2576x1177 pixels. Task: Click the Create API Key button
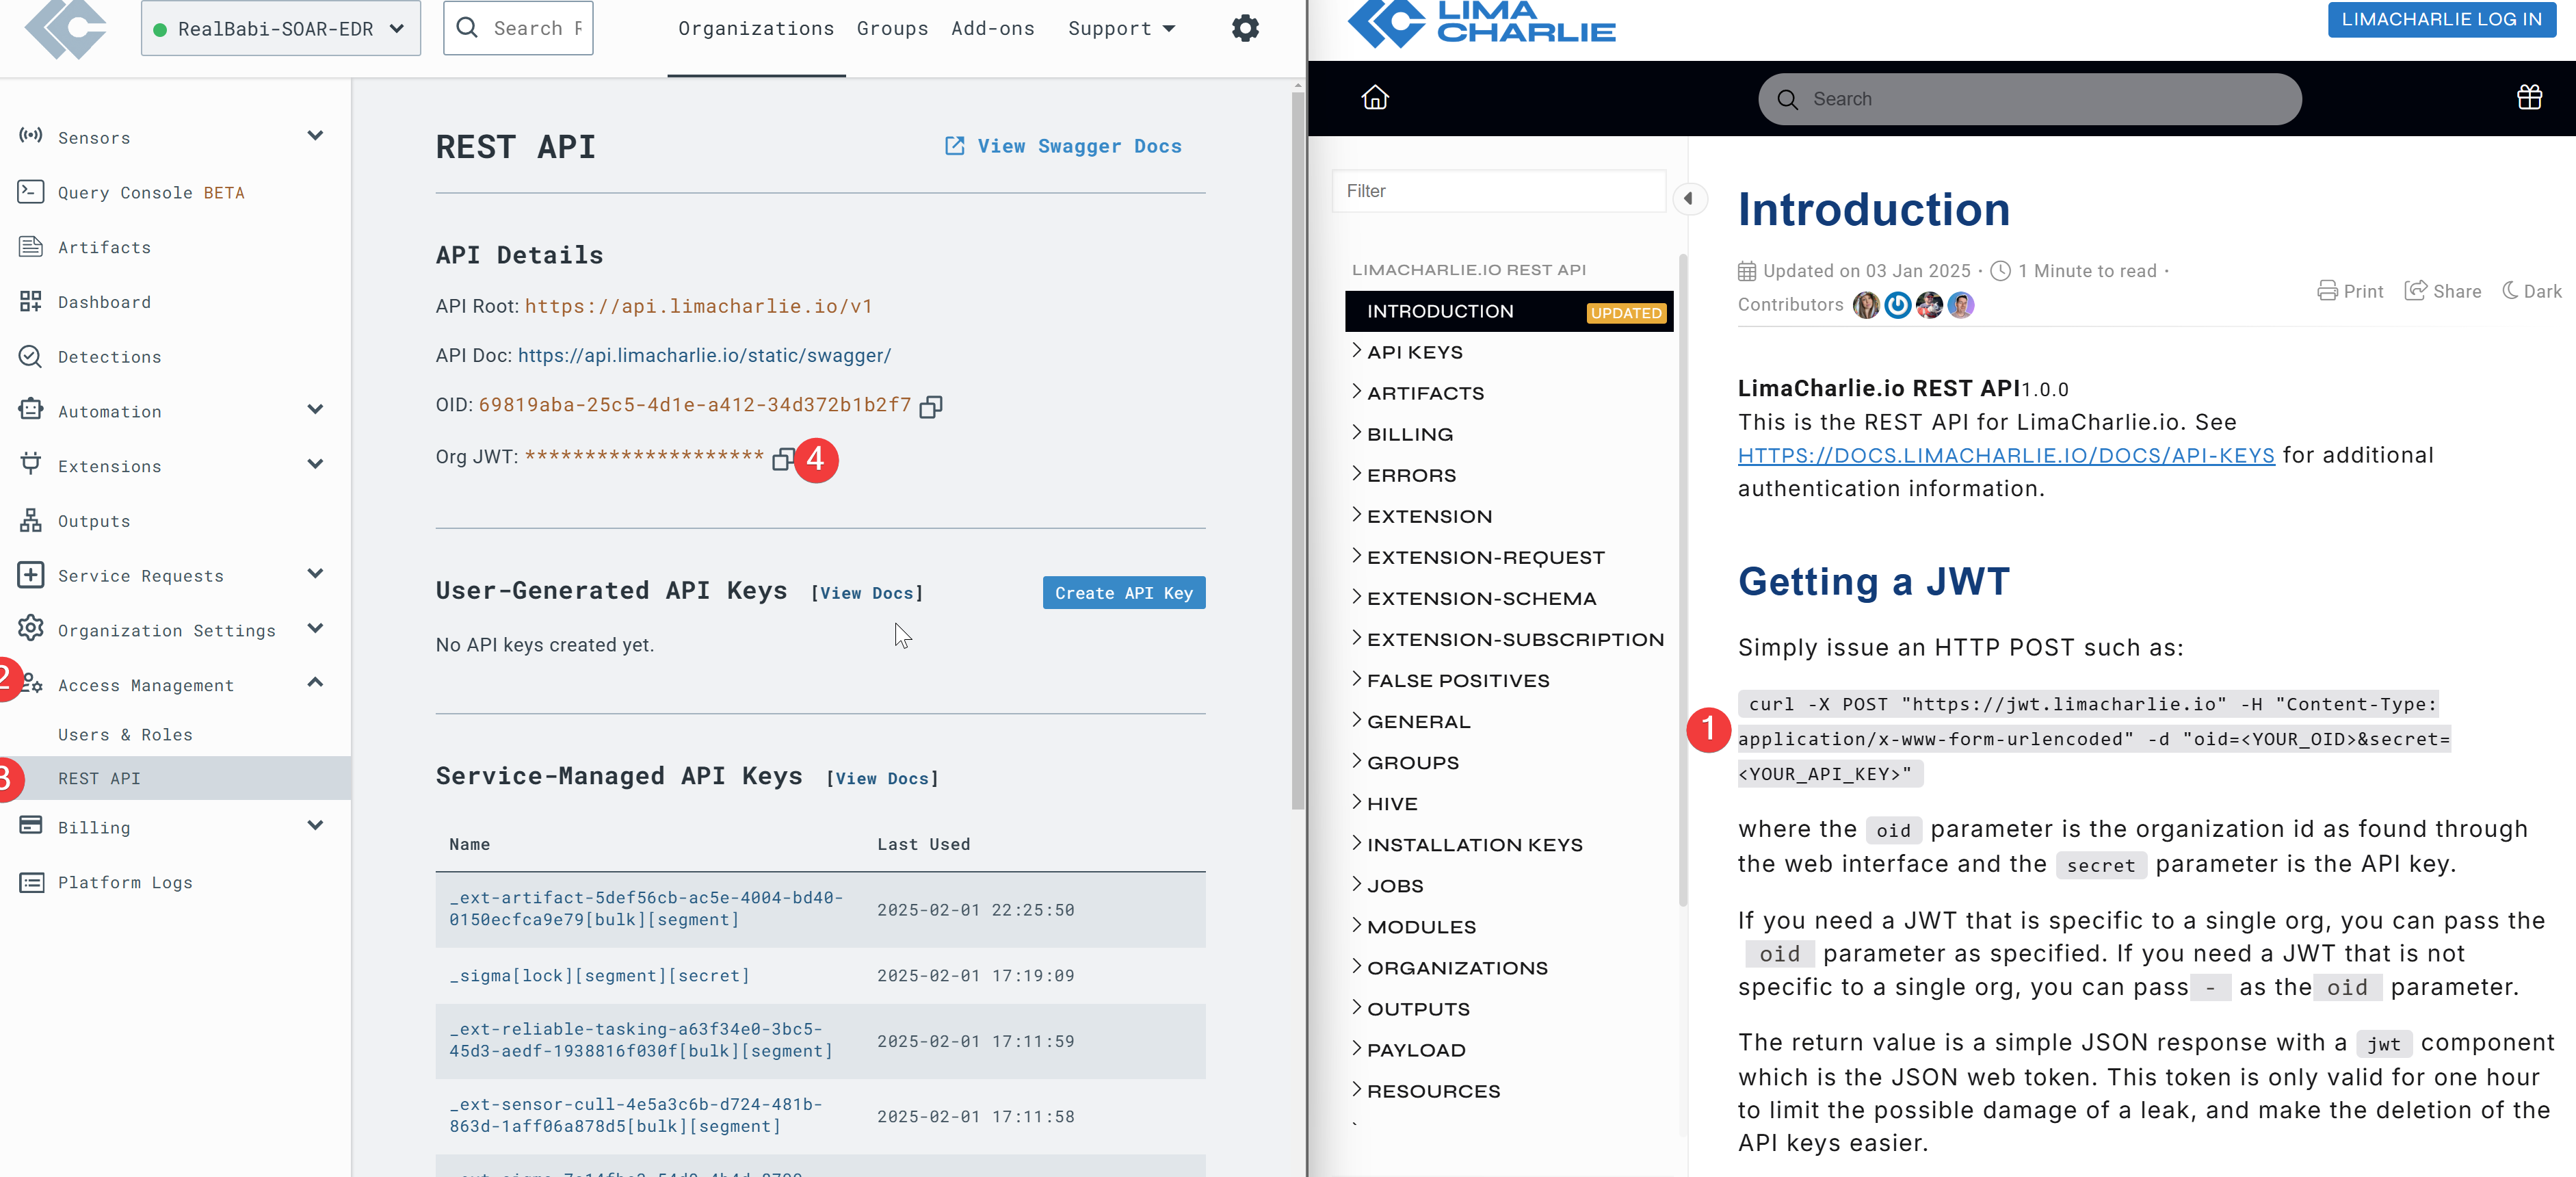1124,593
